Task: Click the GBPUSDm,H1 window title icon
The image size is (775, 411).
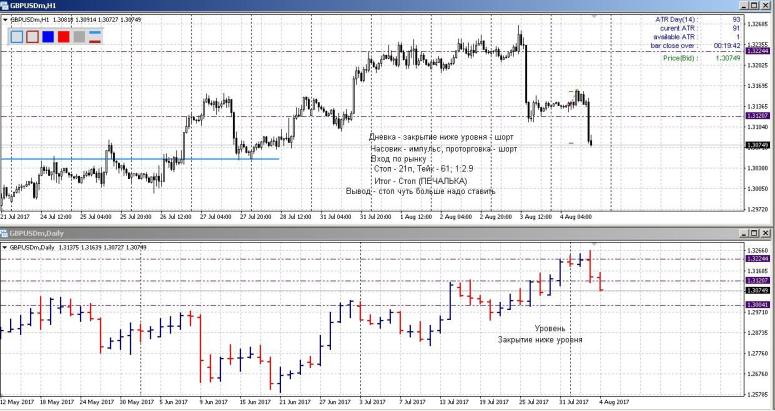Action: click(x=6, y=6)
